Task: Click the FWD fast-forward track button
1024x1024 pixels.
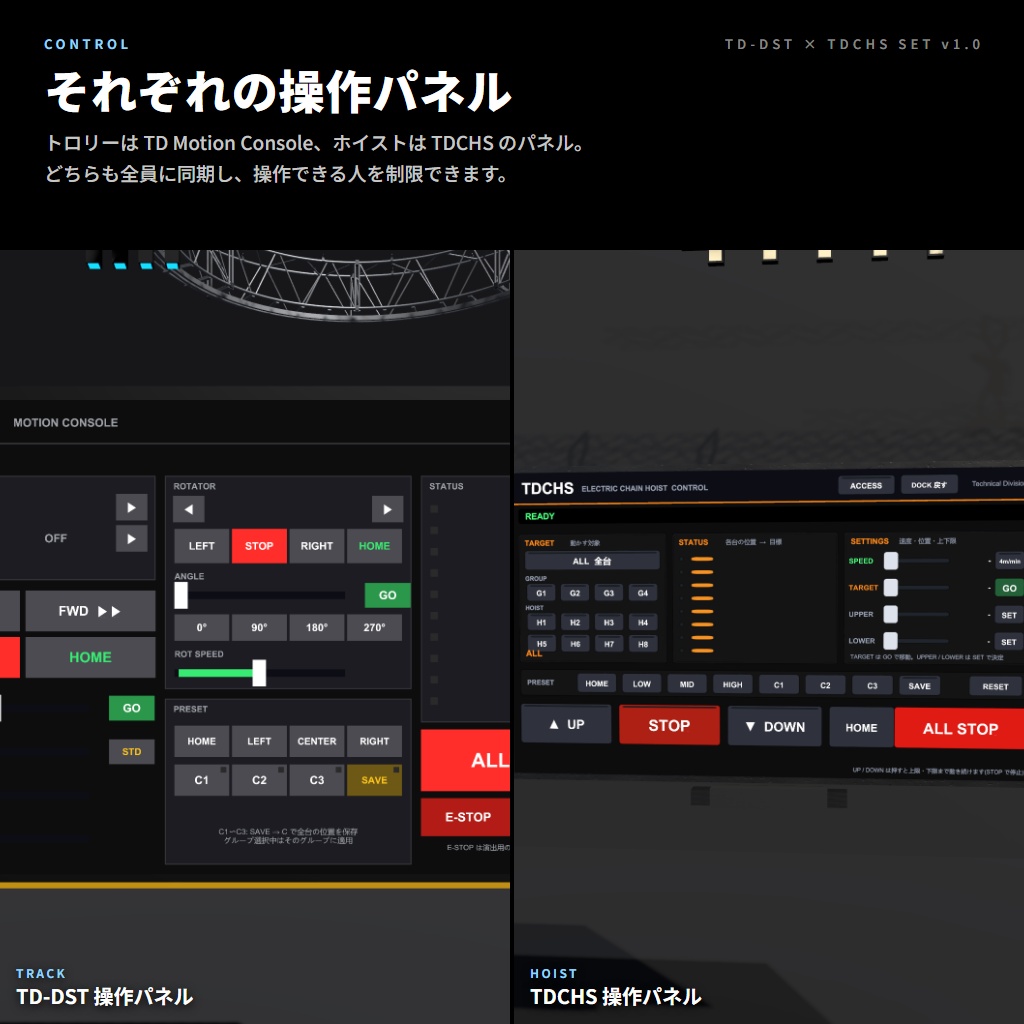Action: pos(90,611)
